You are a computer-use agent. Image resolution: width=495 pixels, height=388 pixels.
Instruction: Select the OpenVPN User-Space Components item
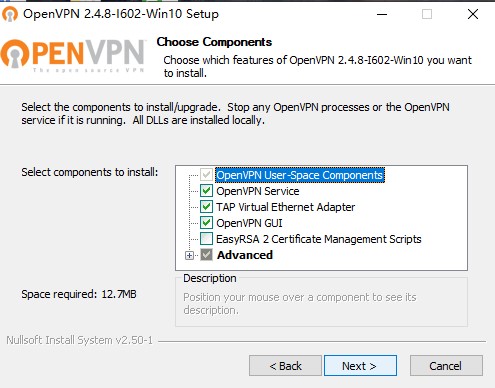[300, 175]
